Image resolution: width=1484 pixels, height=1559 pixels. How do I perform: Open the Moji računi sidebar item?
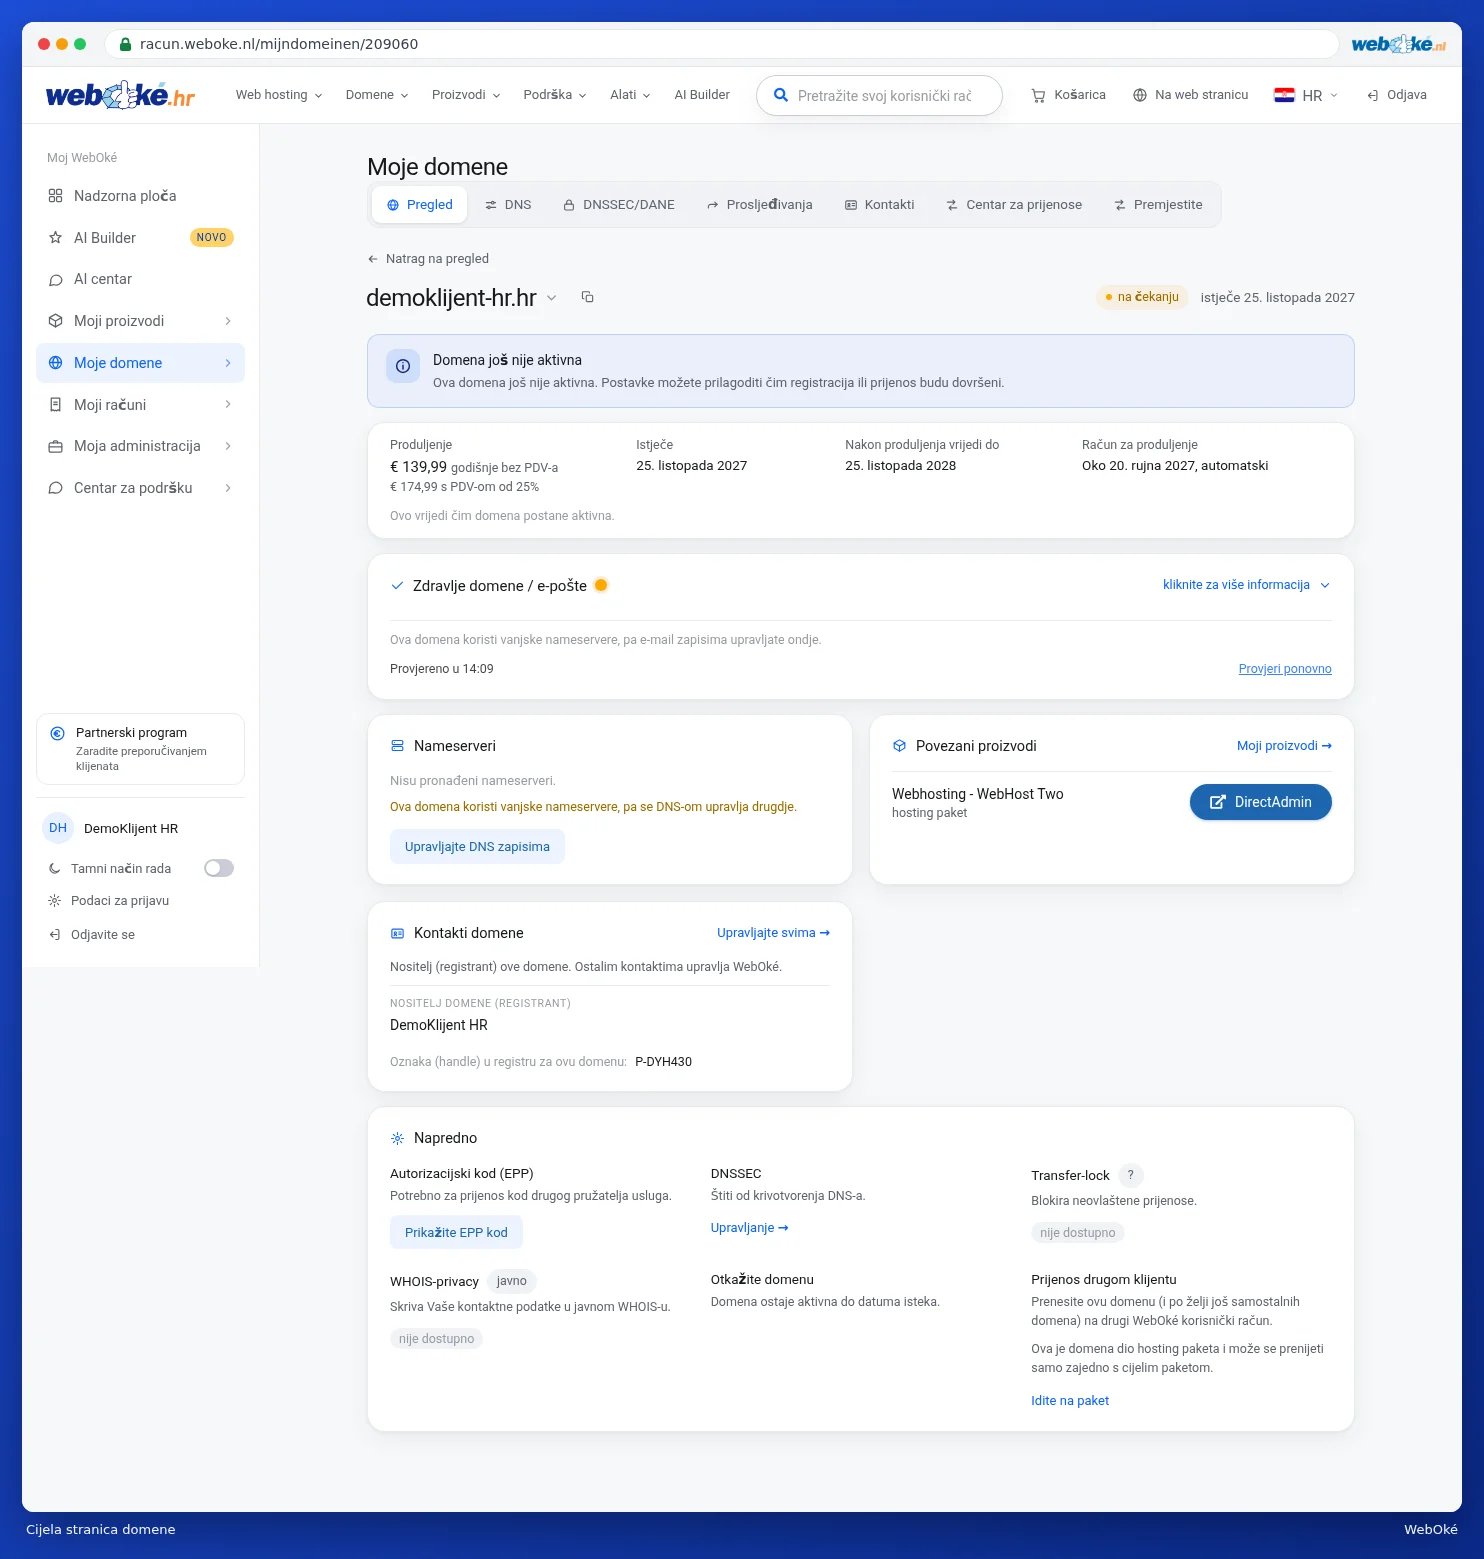tap(140, 405)
